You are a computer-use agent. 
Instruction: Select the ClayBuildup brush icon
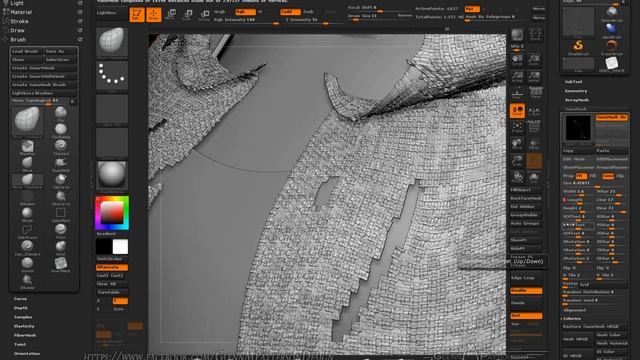61,130
